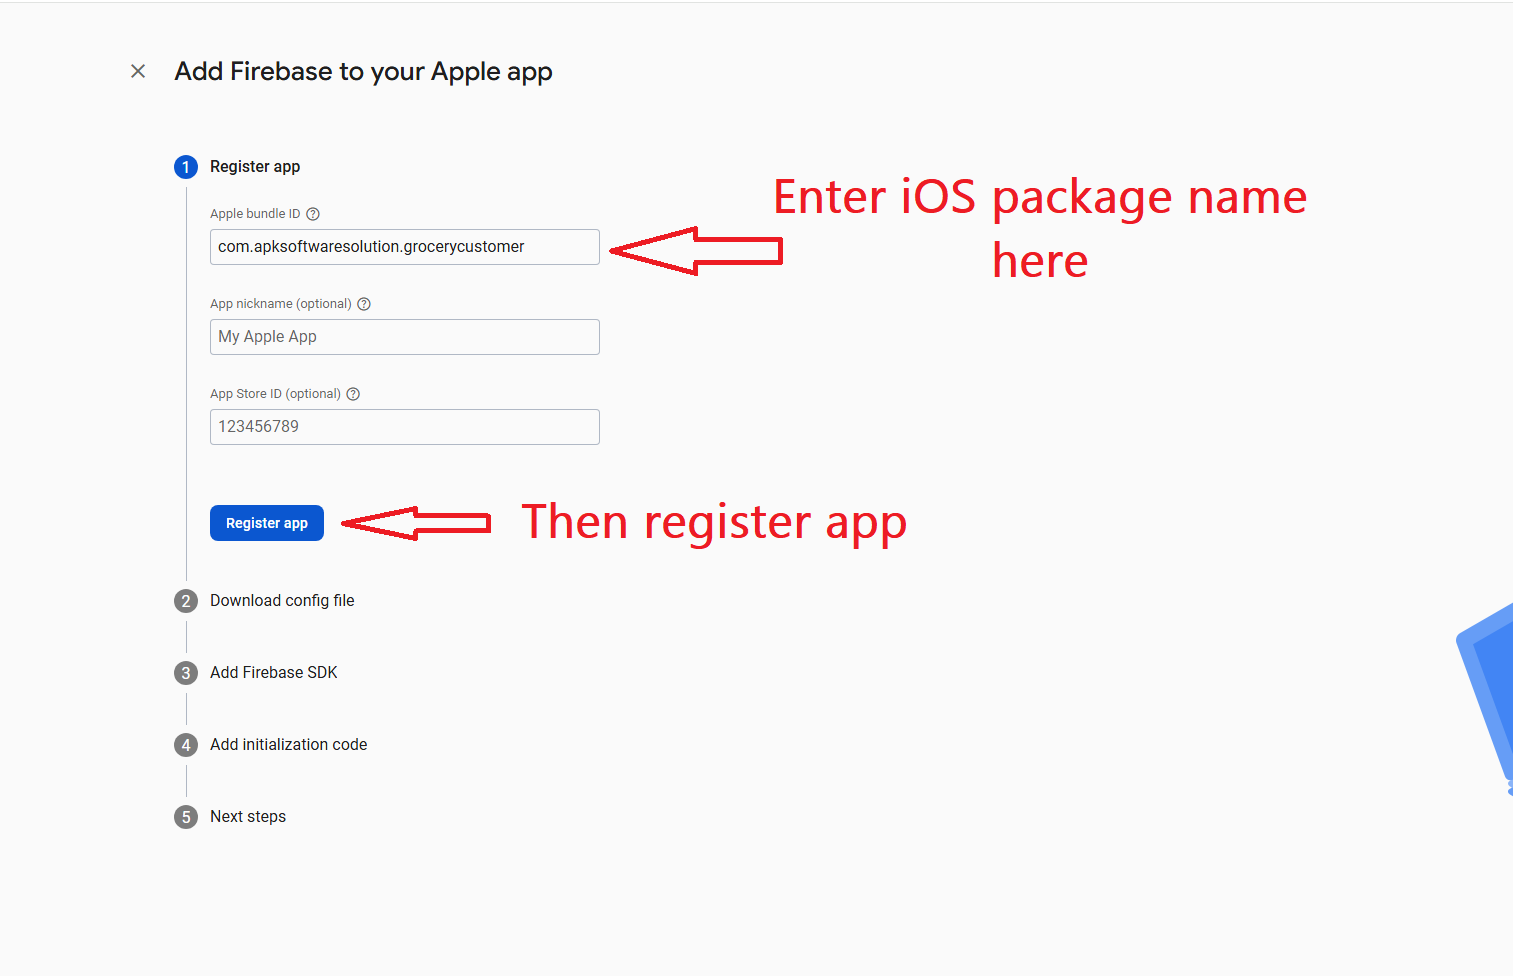
Task: Click the step 5 number badge
Action: click(186, 817)
